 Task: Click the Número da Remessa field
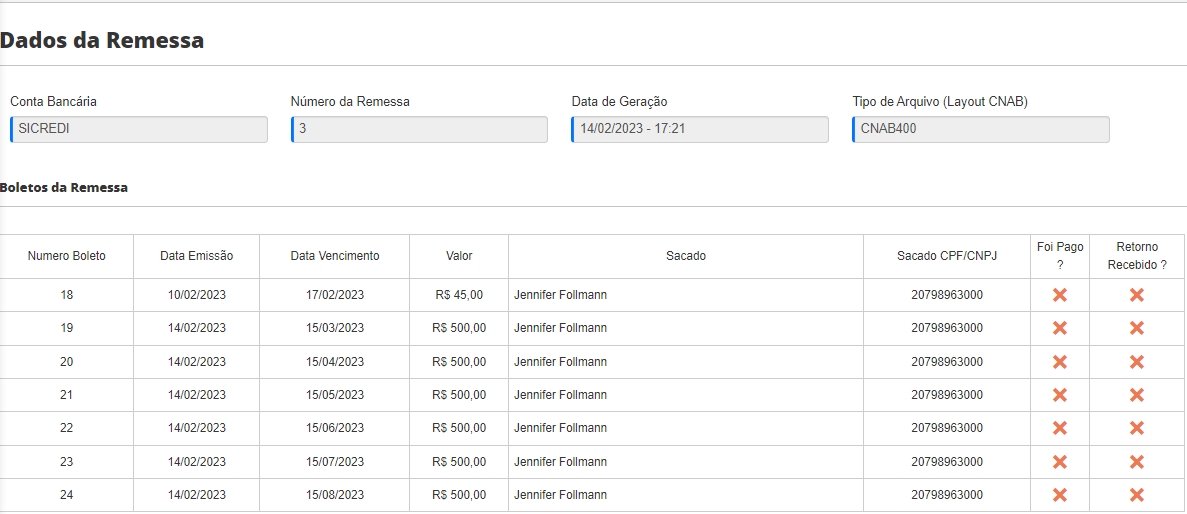[420, 129]
